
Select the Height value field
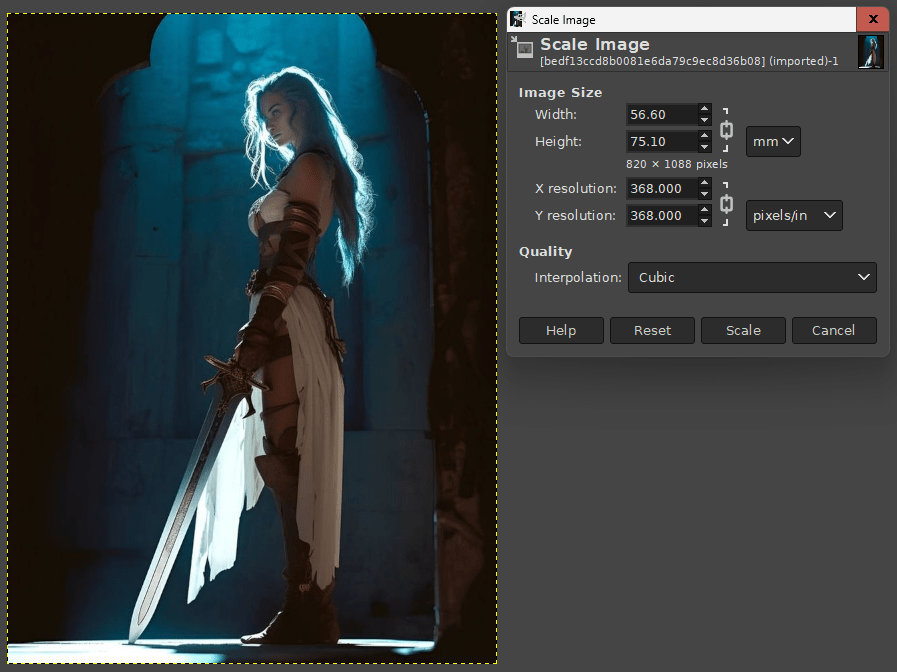pos(661,142)
